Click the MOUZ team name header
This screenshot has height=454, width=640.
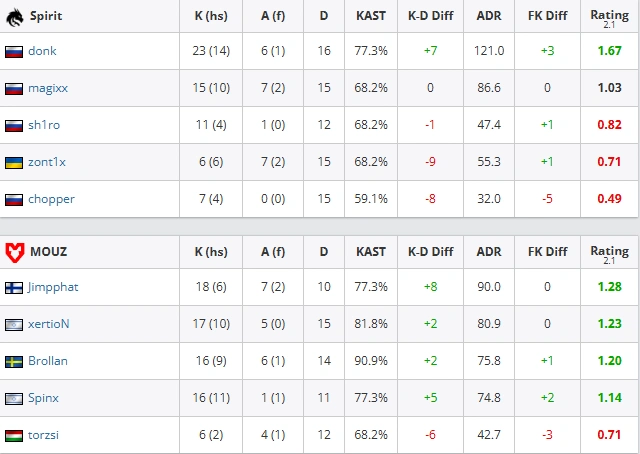click(48, 250)
